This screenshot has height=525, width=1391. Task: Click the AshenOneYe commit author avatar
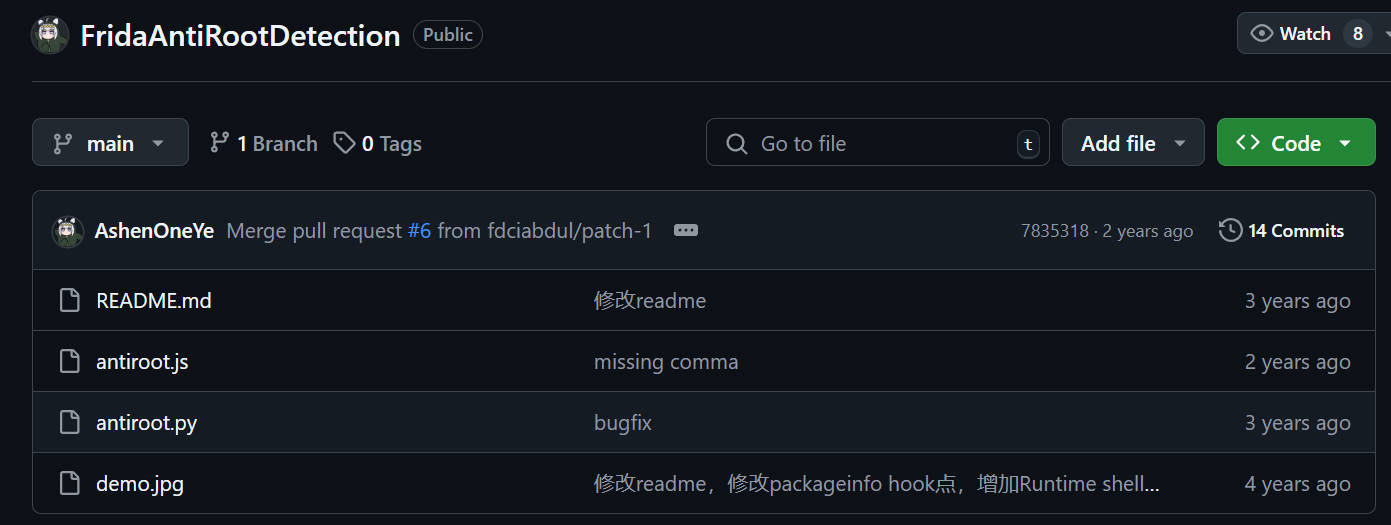67,231
